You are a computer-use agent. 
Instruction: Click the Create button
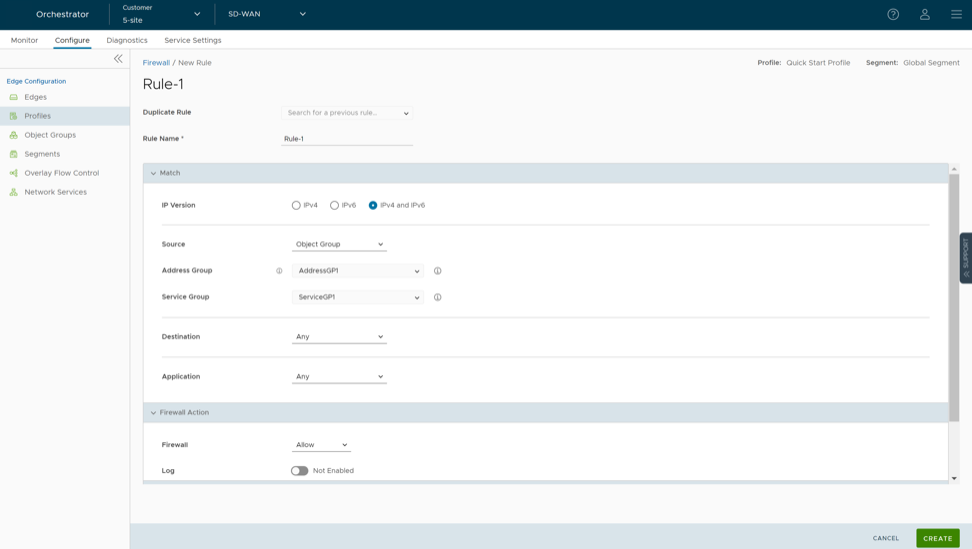click(937, 538)
